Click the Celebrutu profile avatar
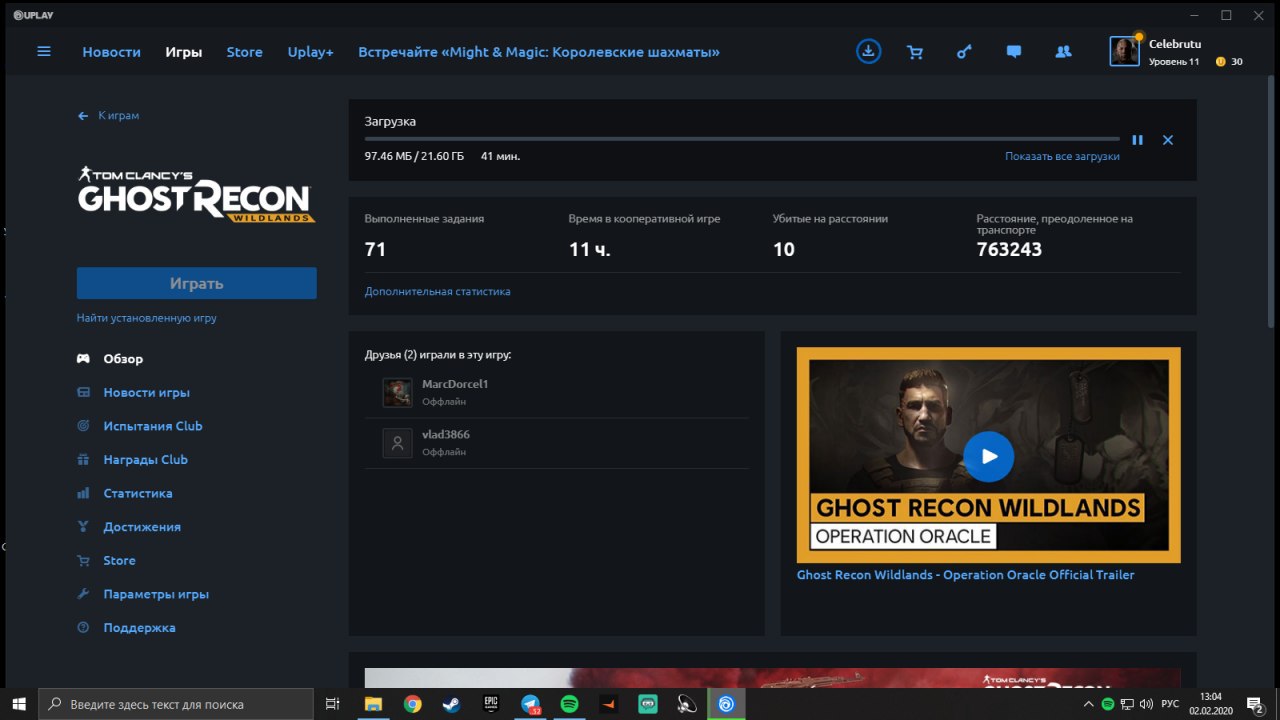 [x=1125, y=51]
